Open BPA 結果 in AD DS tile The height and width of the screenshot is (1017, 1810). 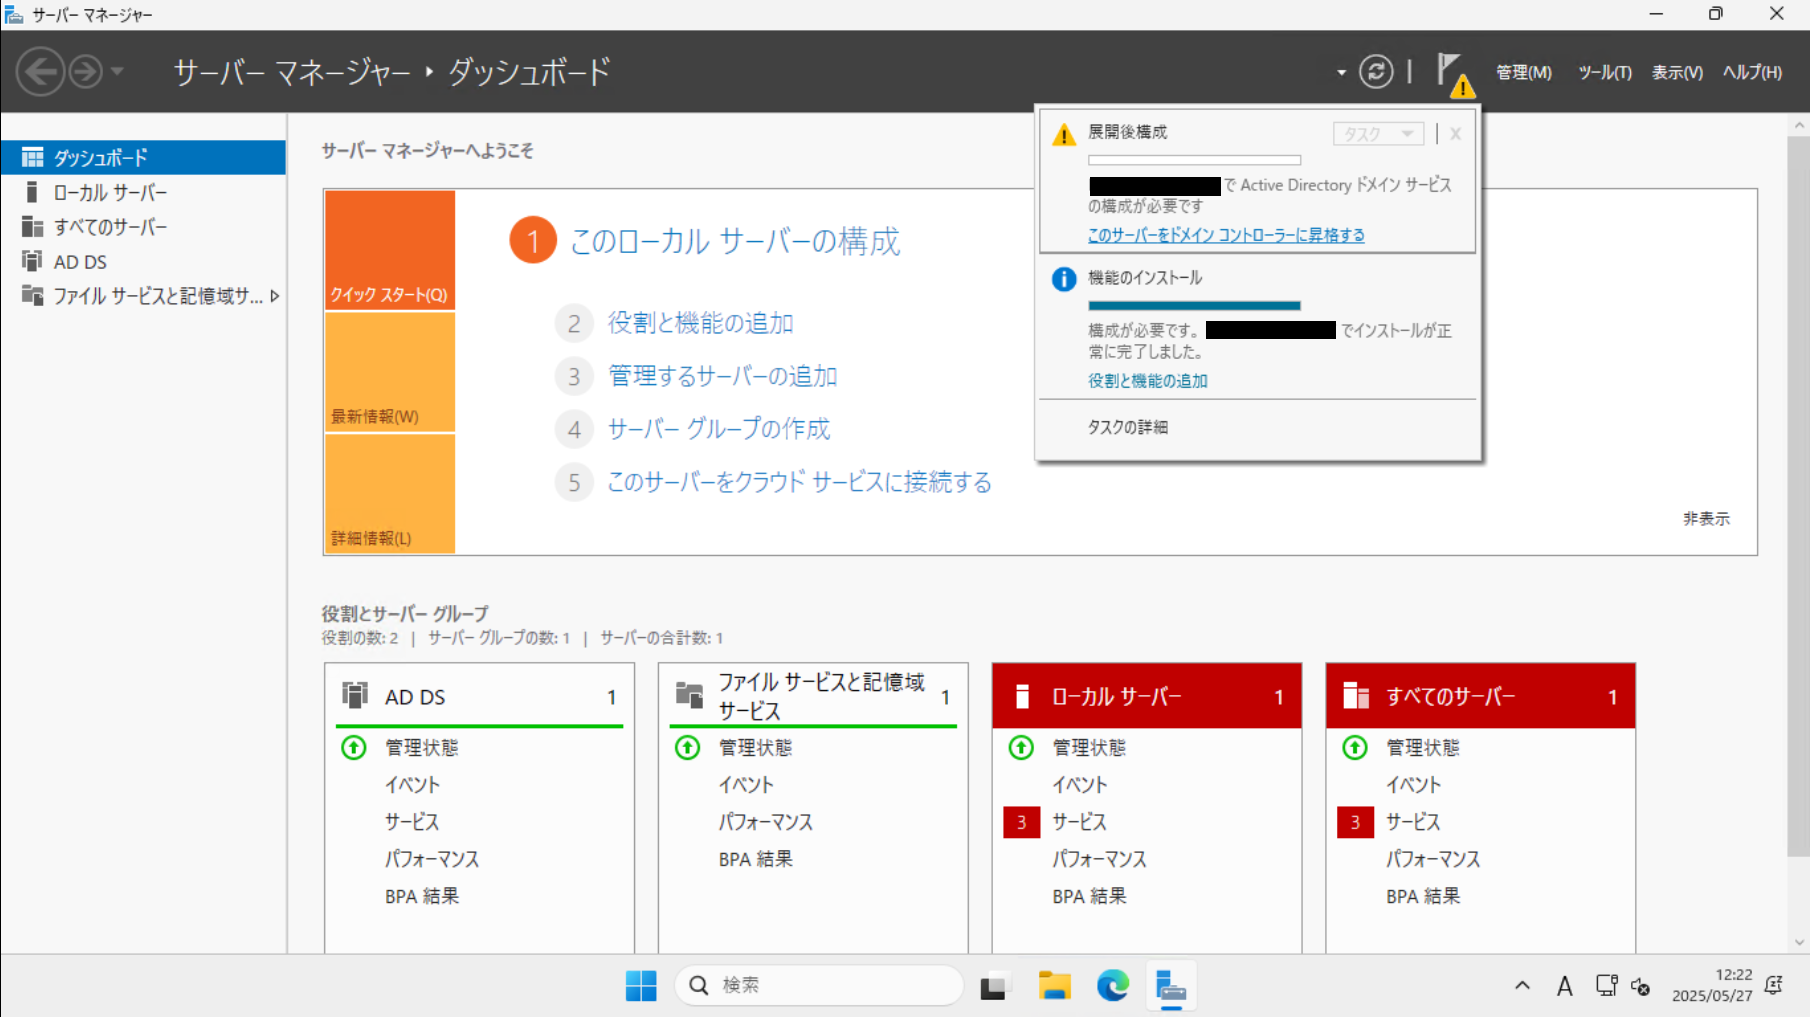[422, 896]
